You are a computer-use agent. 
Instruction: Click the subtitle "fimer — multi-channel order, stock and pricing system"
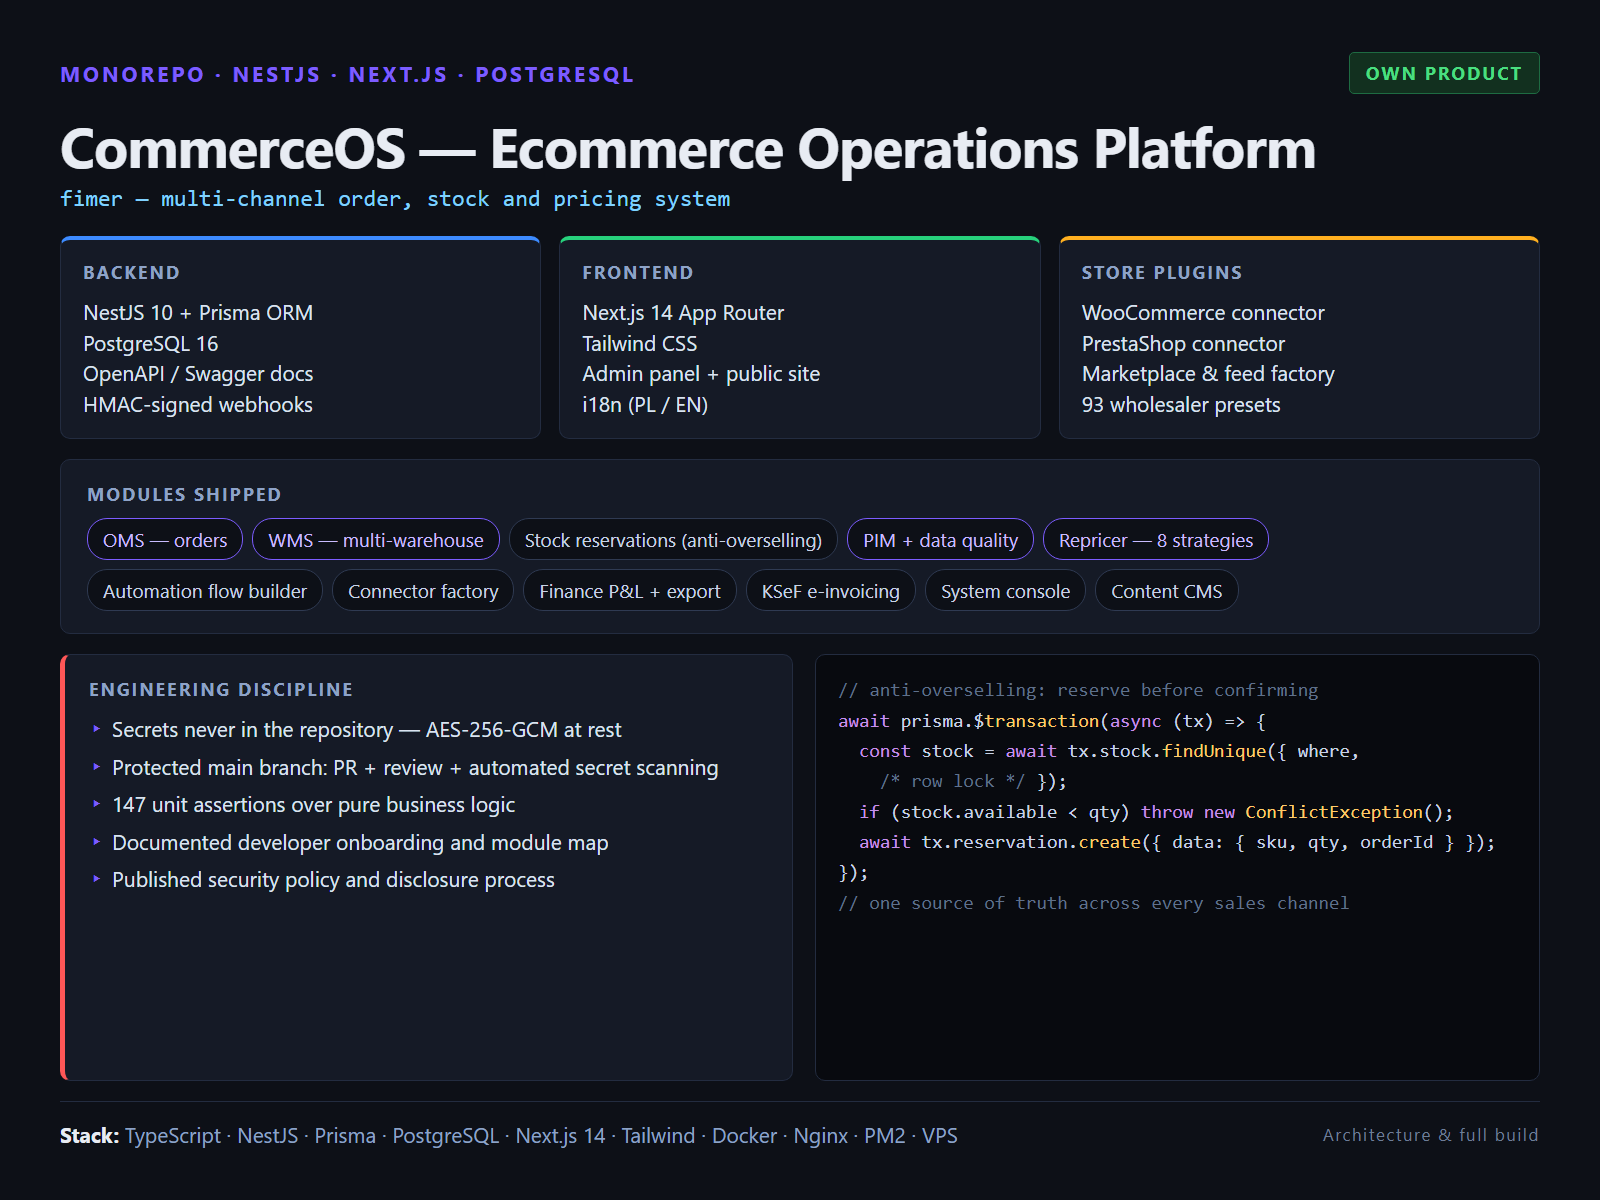pyautogui.click(x=395, y=199)
